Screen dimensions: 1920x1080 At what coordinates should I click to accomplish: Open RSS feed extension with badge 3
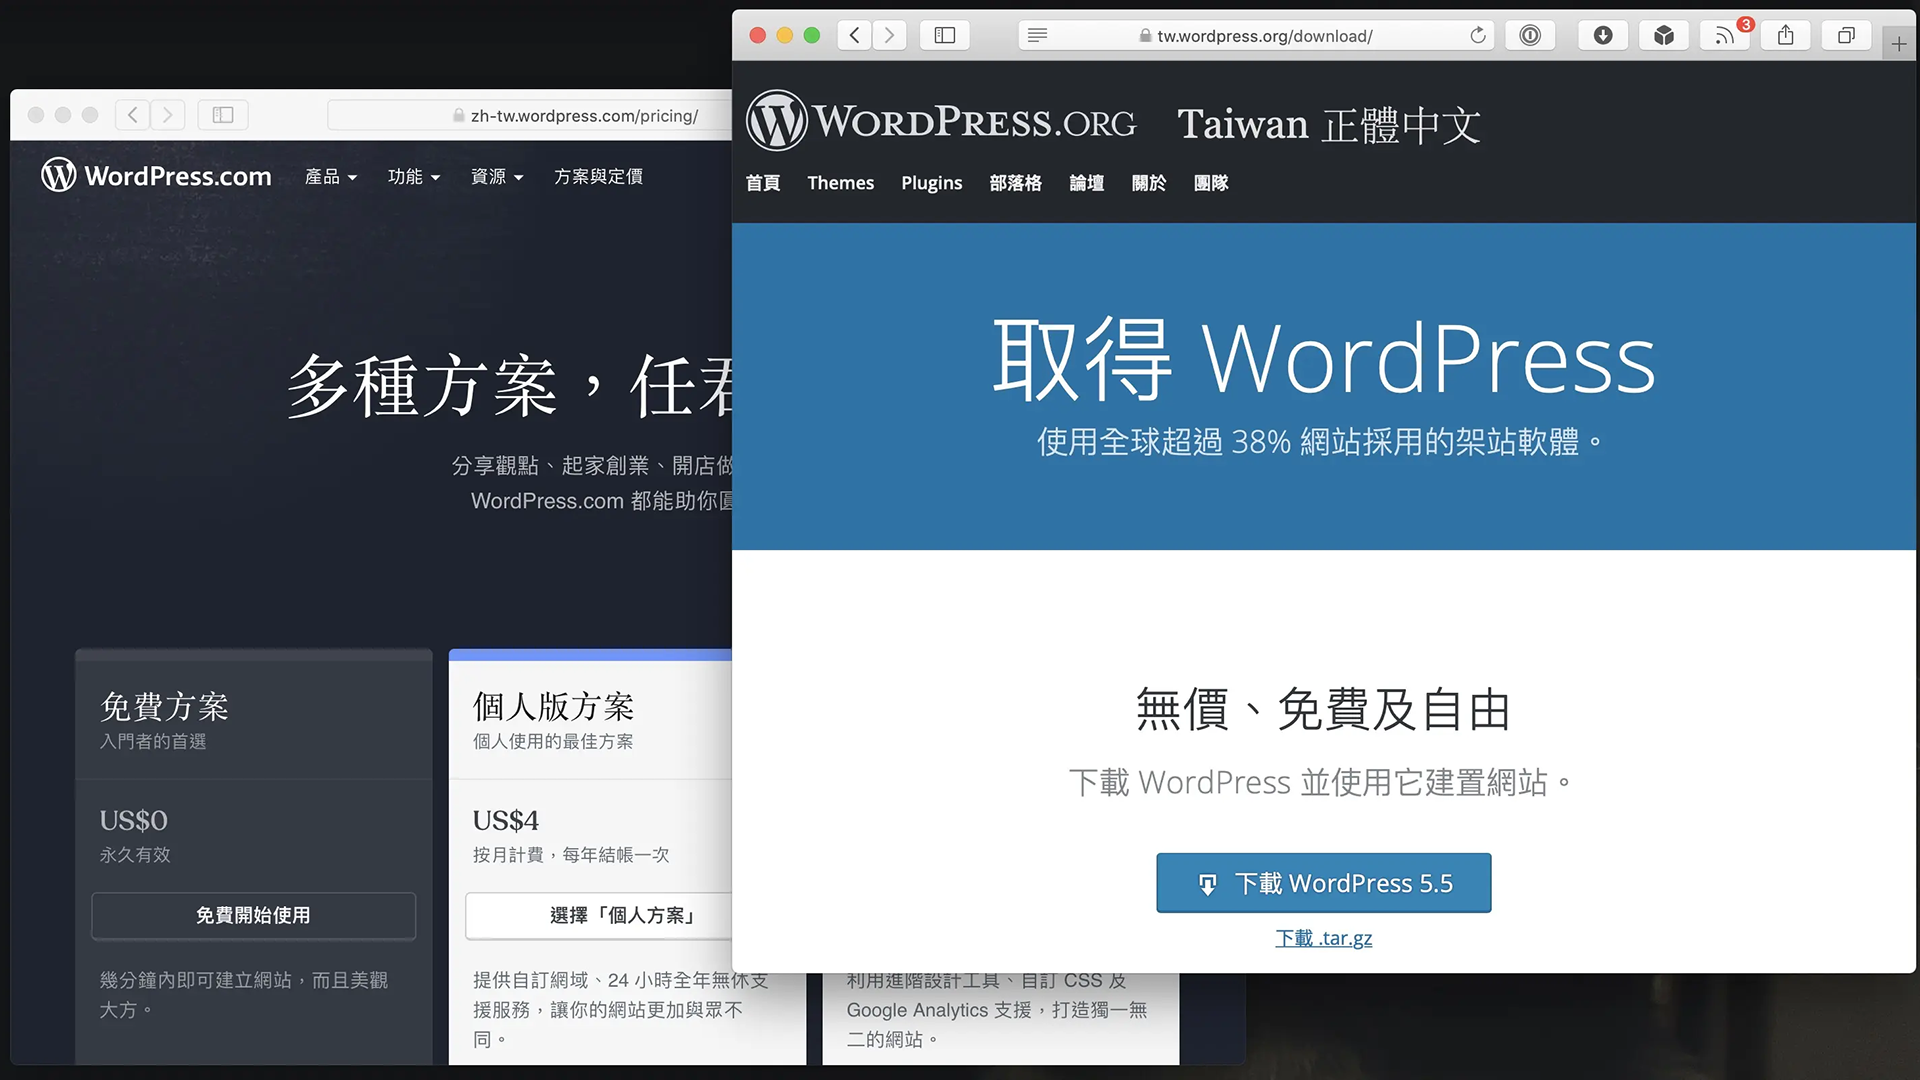click(x=1725, y=36)
